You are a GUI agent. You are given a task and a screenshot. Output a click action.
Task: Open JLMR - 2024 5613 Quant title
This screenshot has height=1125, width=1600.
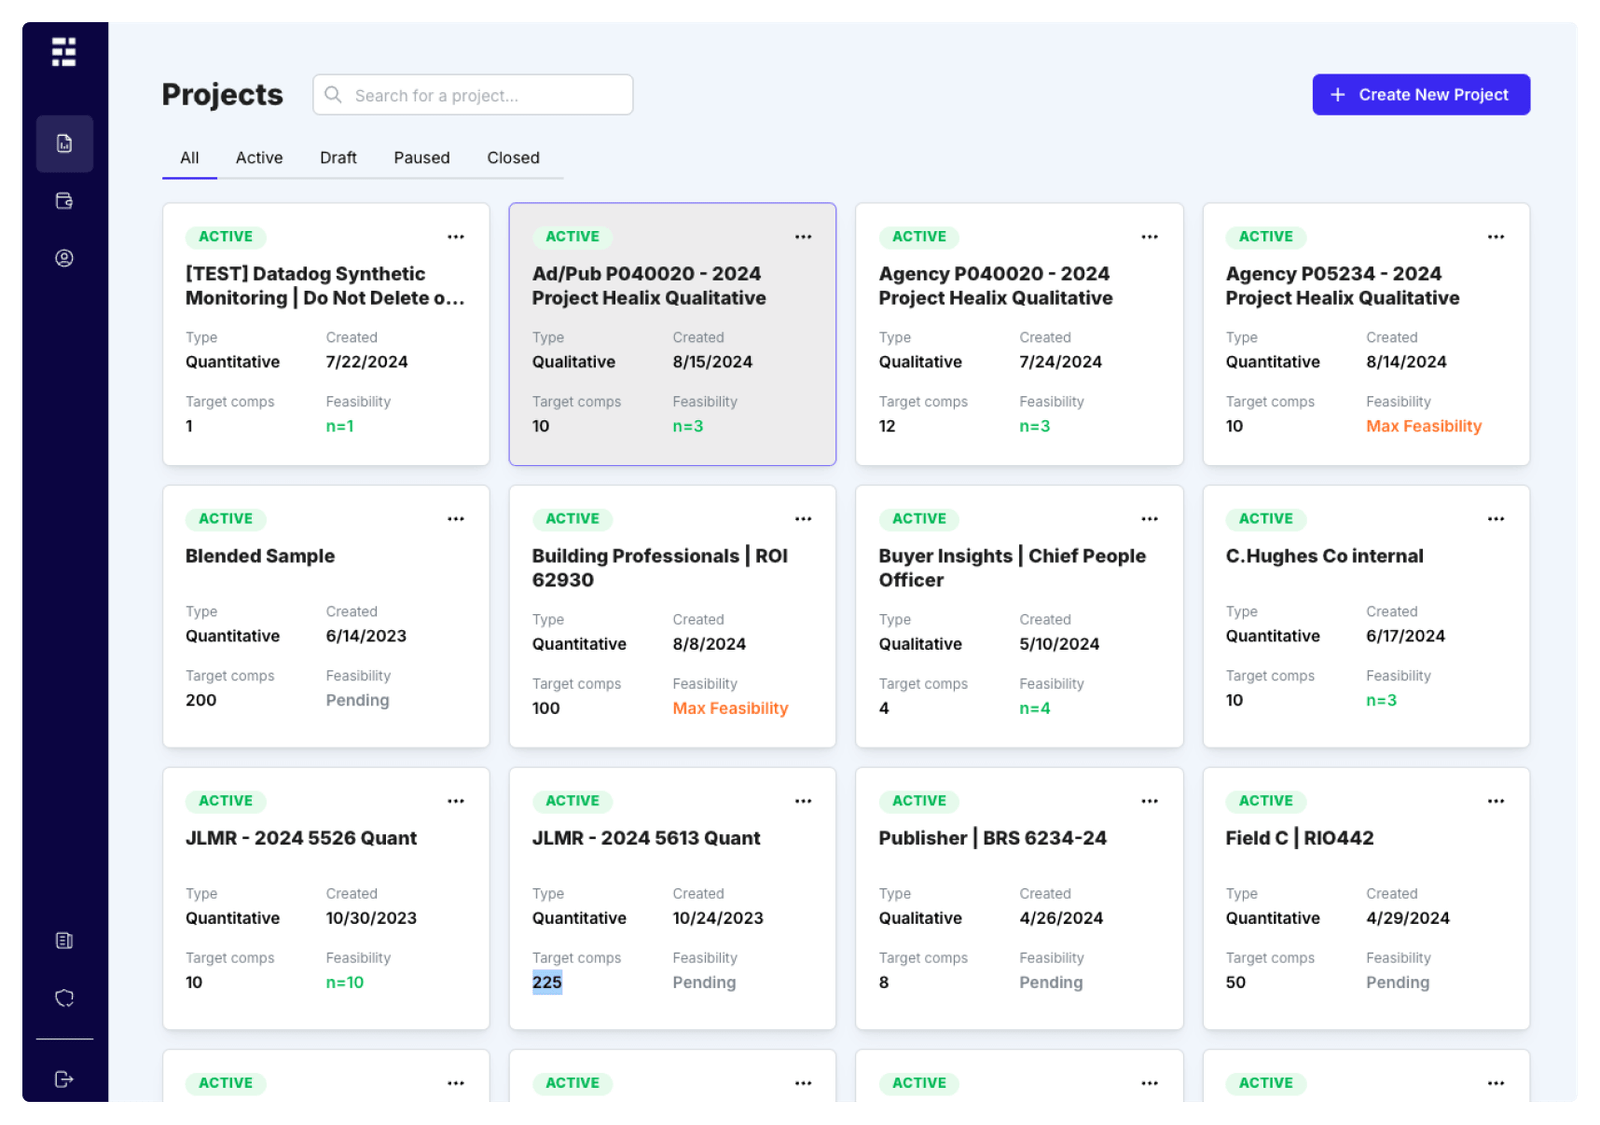coord(646,838)
